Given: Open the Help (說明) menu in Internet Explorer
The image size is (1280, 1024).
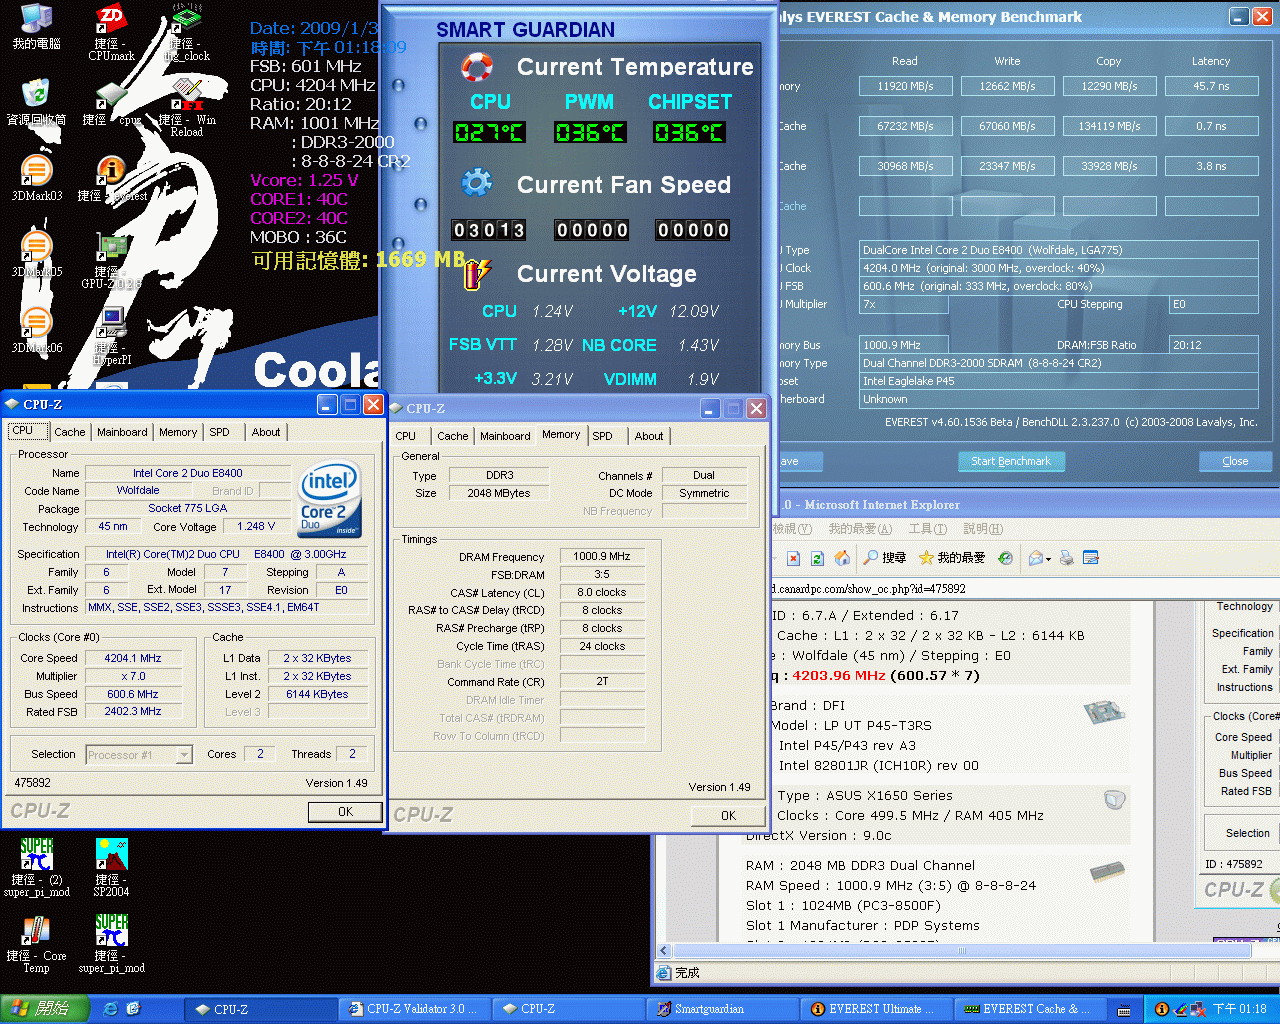Looking at the screenshot, I should pyautogui.click(x=983, y=528).
